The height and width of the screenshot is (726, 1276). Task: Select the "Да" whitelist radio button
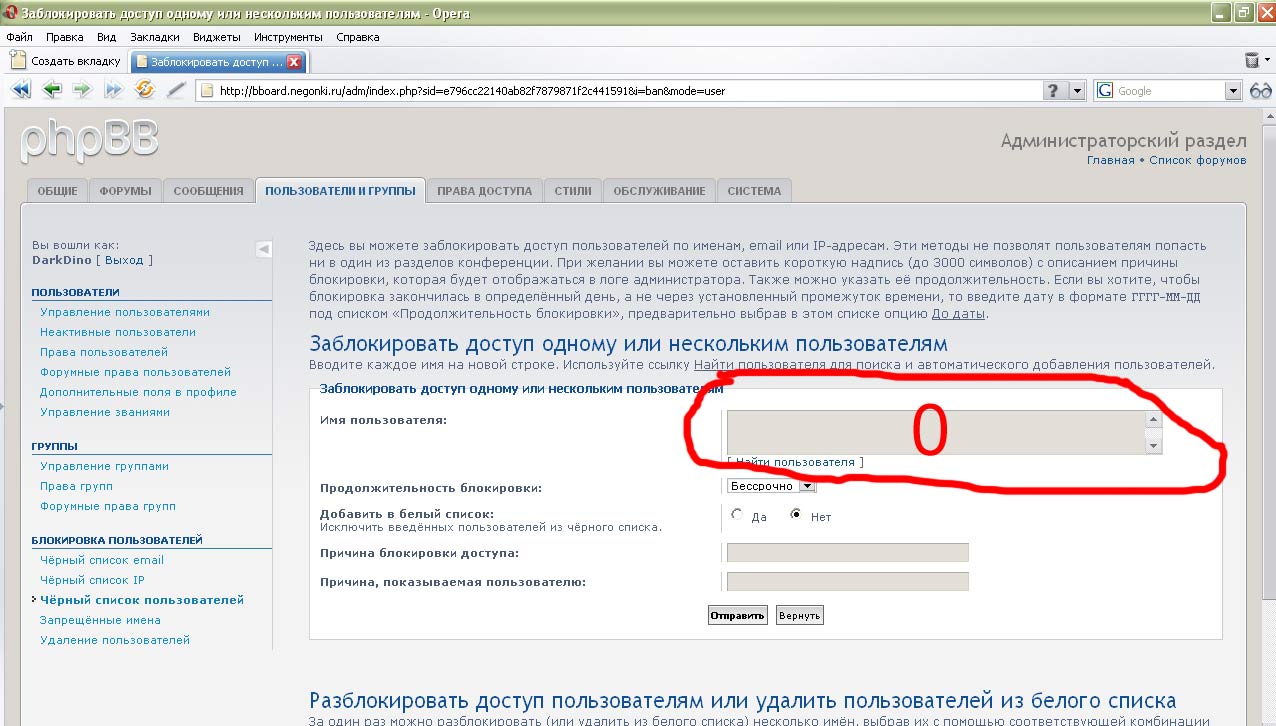point(738,516)
